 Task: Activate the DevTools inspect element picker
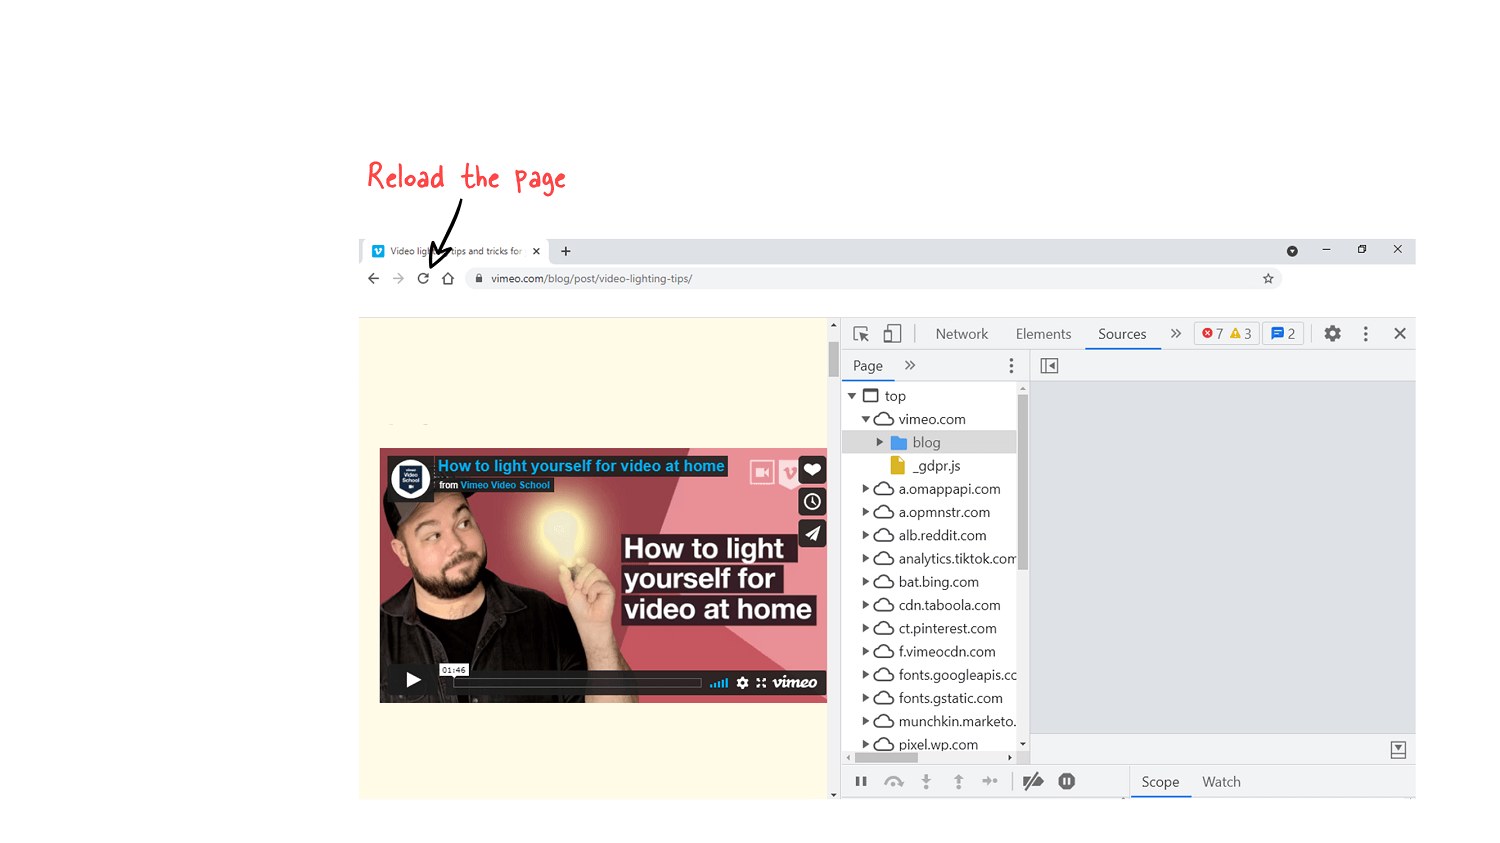tap(861, 334)
